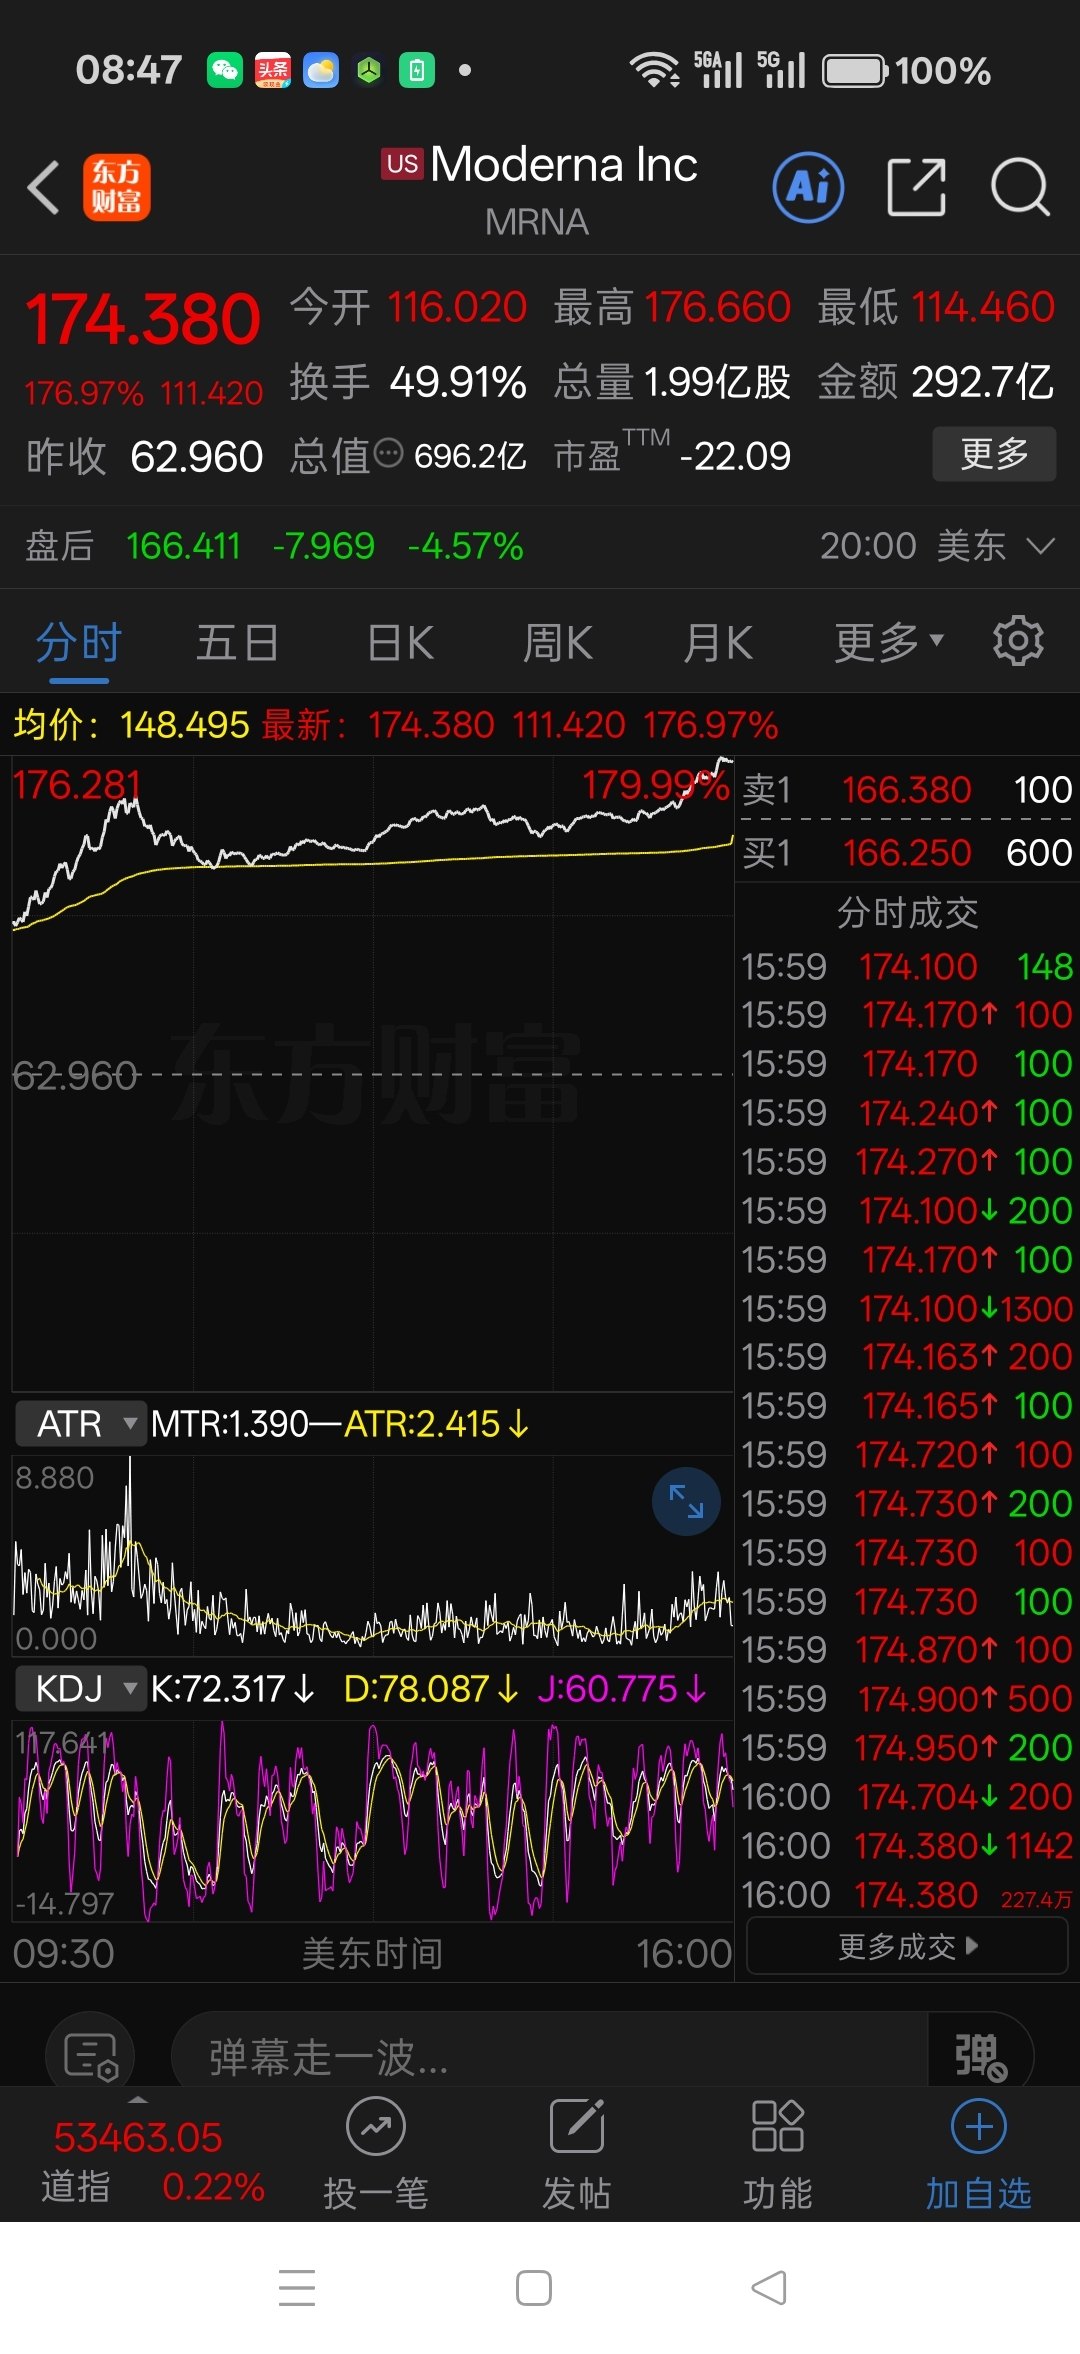Switch to the 五日 tab

tap(237, 643)
